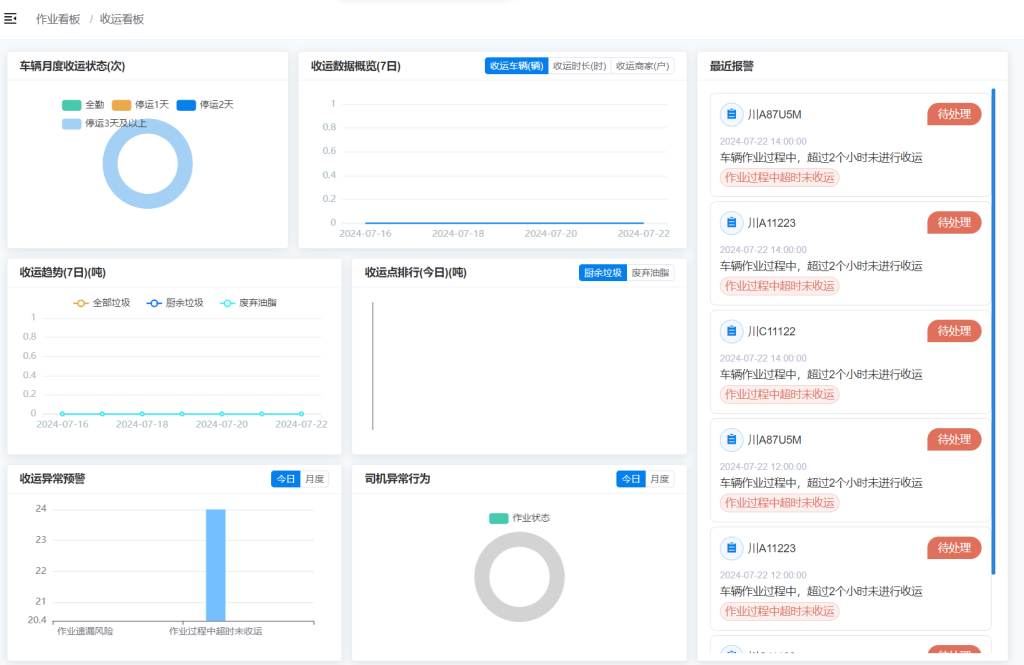Image resolution: width=1024 pixels, height=665 pixels.
Task: Toggle 全勤 legend in monthly status chart
Action: [83, 105]
